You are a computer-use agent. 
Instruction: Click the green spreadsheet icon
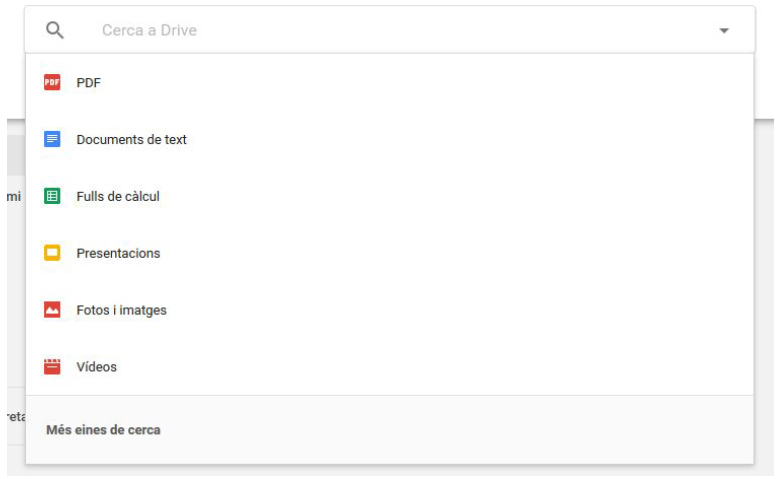(x=52, y=197)
